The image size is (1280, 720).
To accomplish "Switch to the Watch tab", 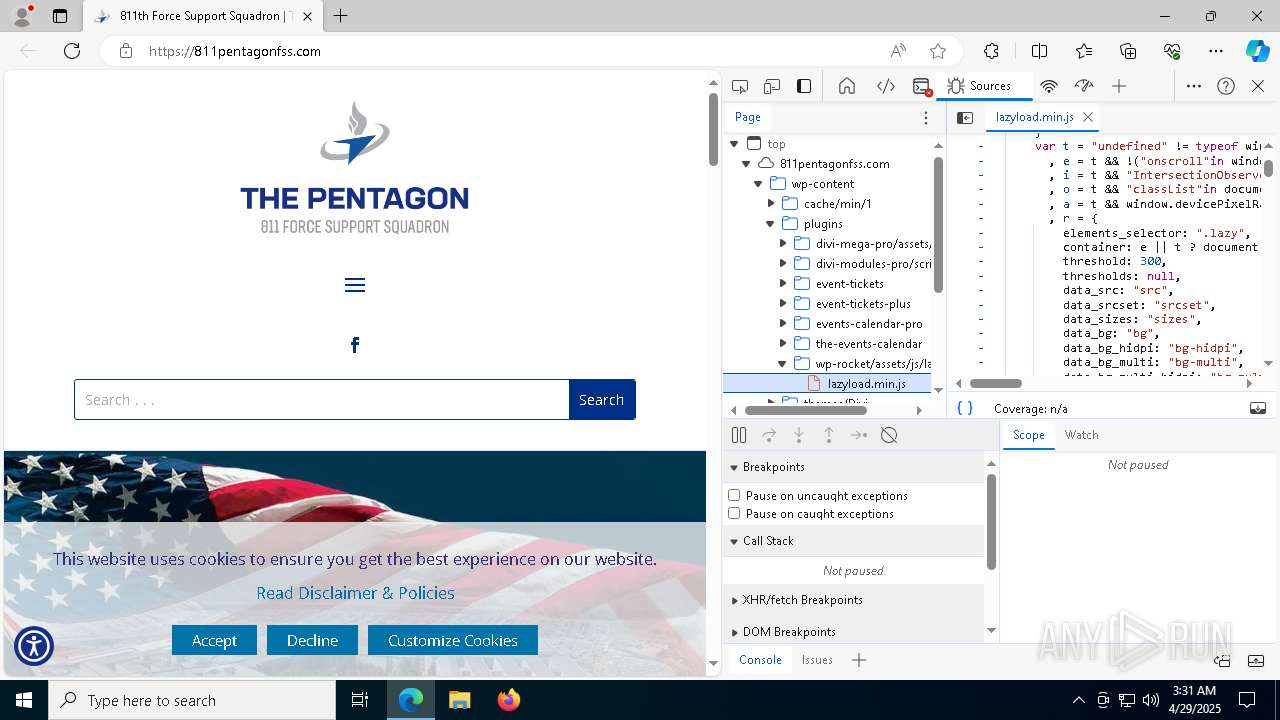I will [x=1081, y=435].
